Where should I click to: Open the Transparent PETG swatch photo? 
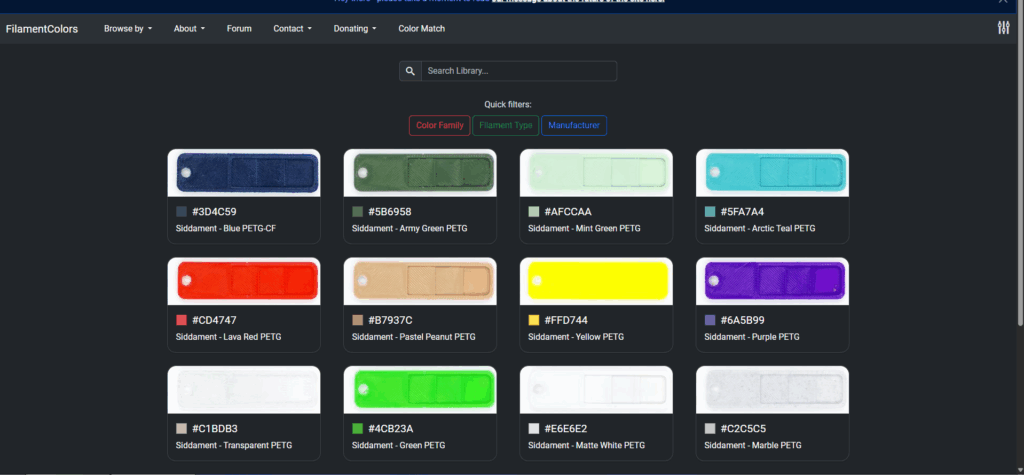click(x=244, y=390)
